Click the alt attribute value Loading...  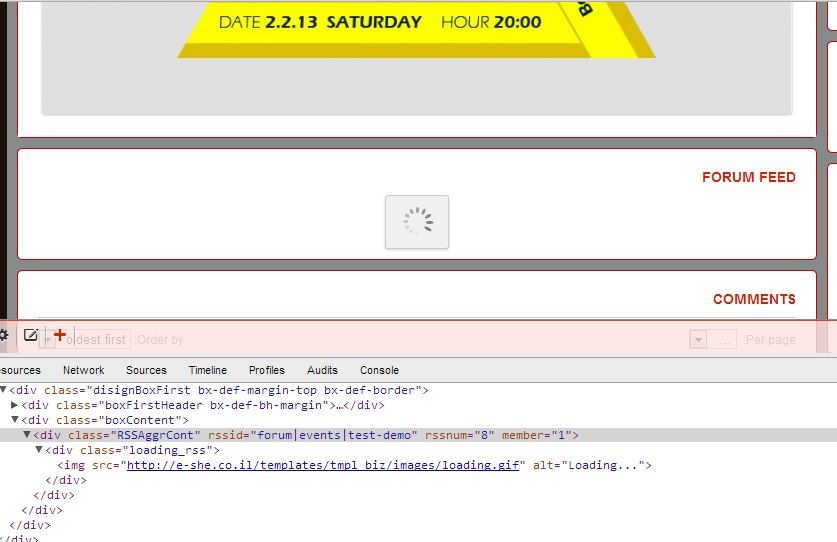[x=603, y=465]
